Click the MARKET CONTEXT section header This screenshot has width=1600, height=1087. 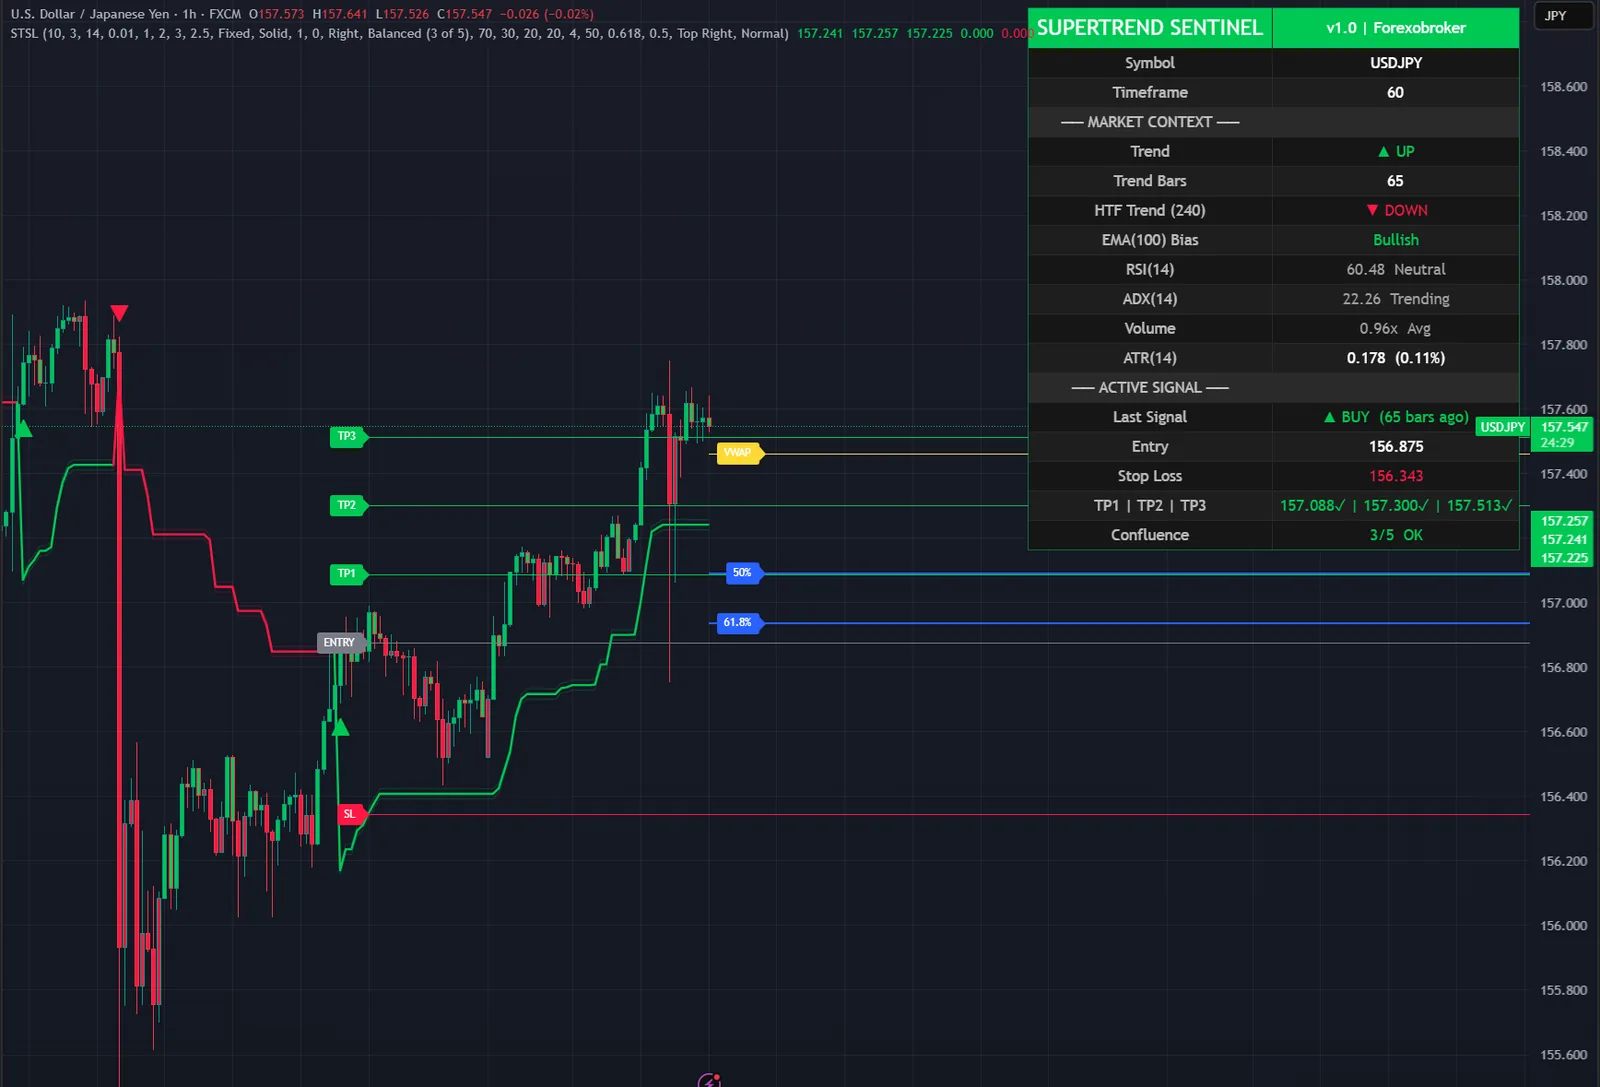1150,122
